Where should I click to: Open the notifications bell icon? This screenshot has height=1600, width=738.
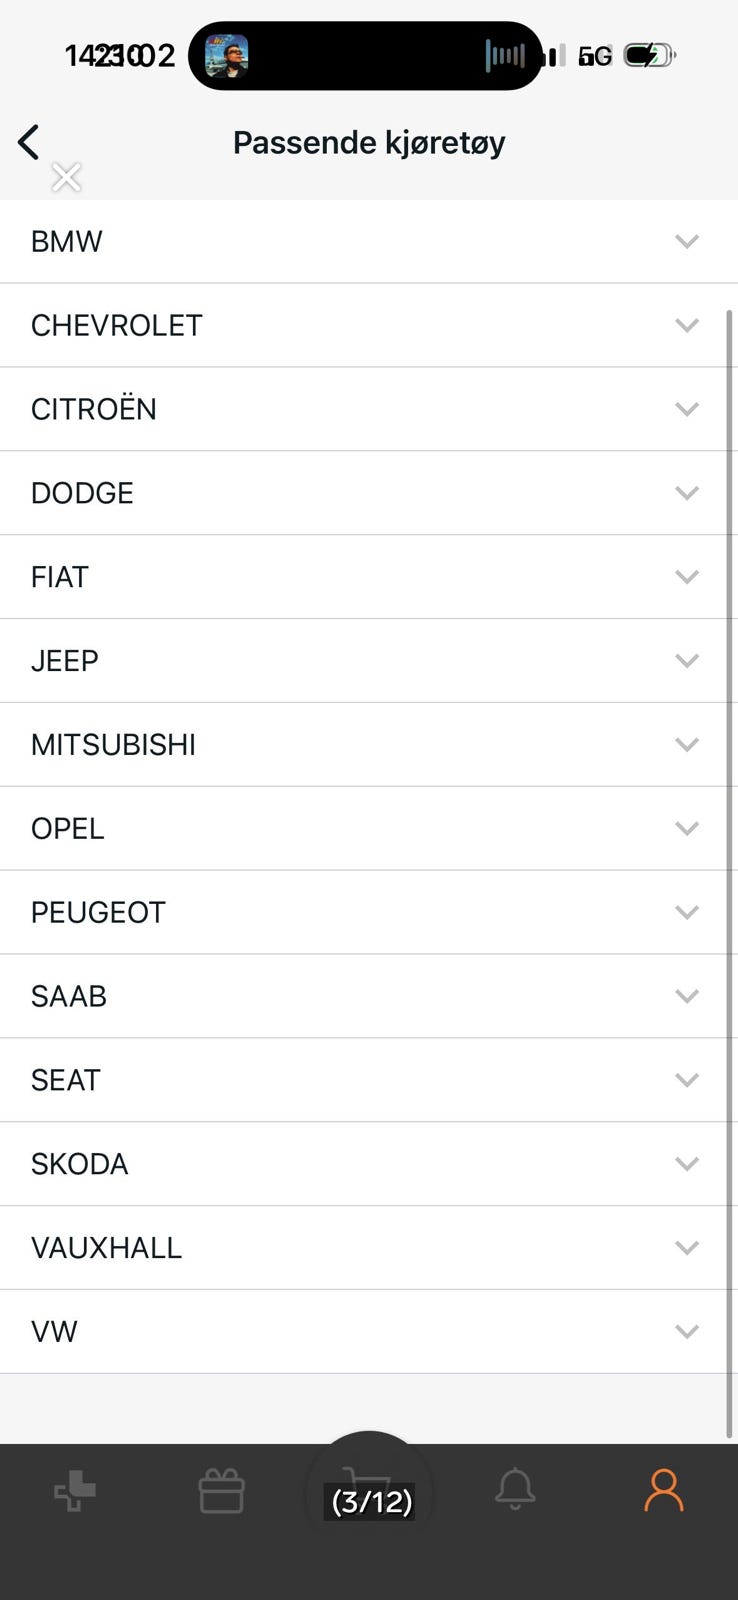[515, 1489]
